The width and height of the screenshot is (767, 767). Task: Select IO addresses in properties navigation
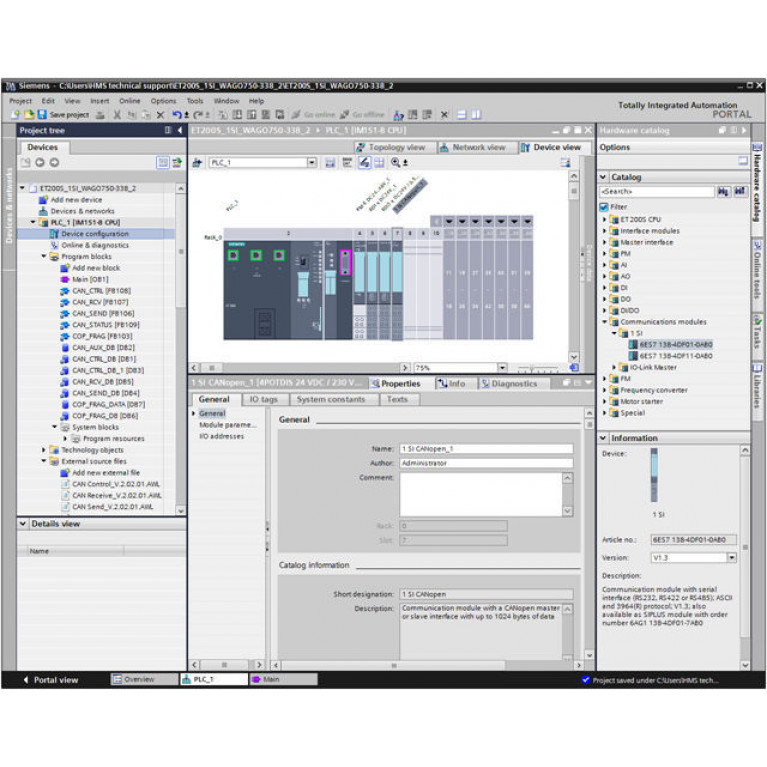point(221,436)
